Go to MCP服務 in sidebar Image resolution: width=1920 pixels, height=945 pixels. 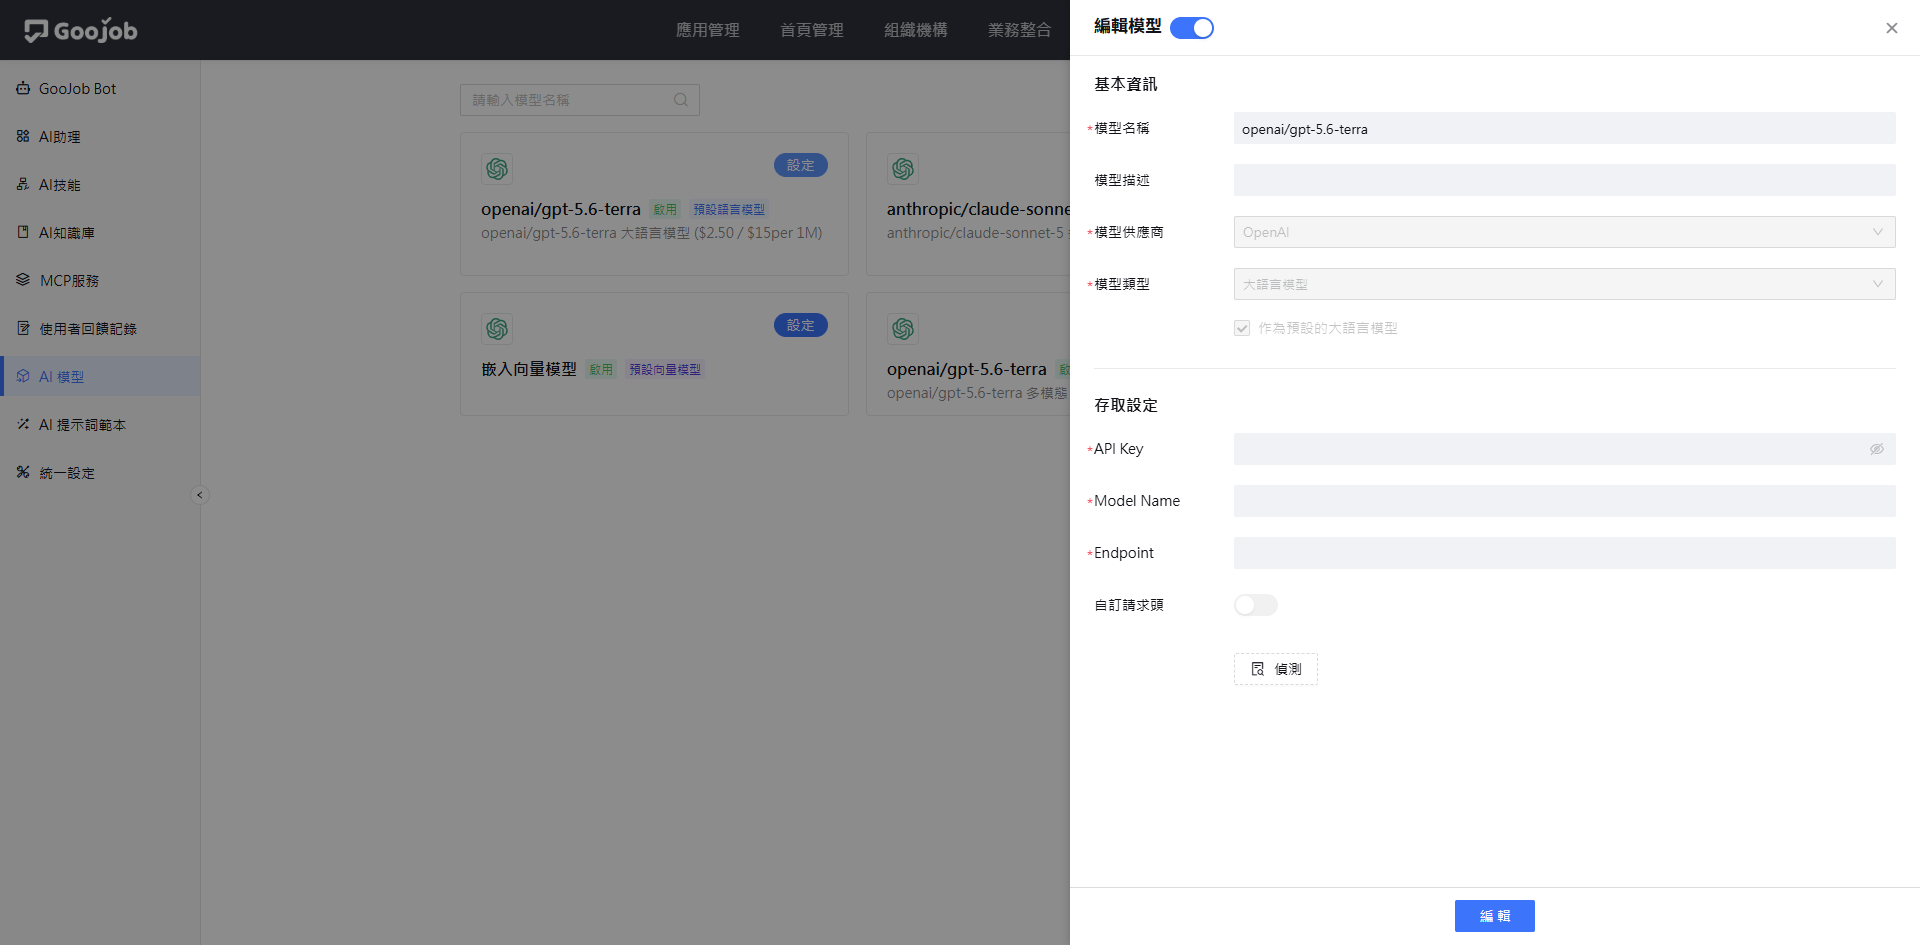pos(100,280)
